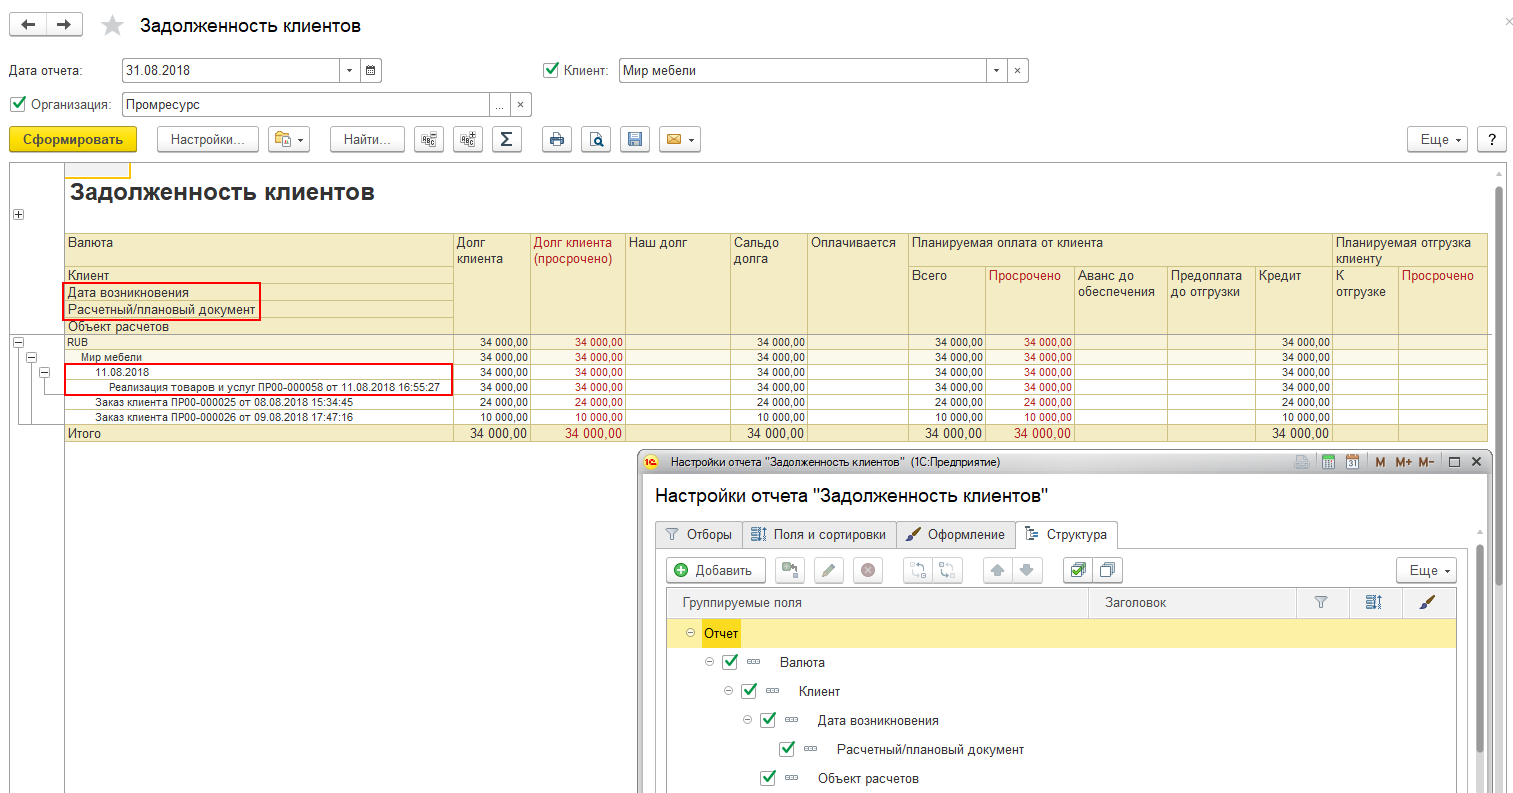Save report using the diskette icon
The image size is (1513, 793).
pyautogui.click(x=634, y=140)
